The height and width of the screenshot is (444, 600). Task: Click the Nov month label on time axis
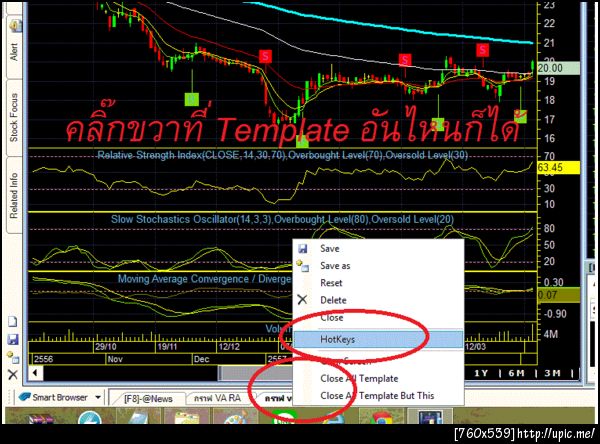click(115, 359)
